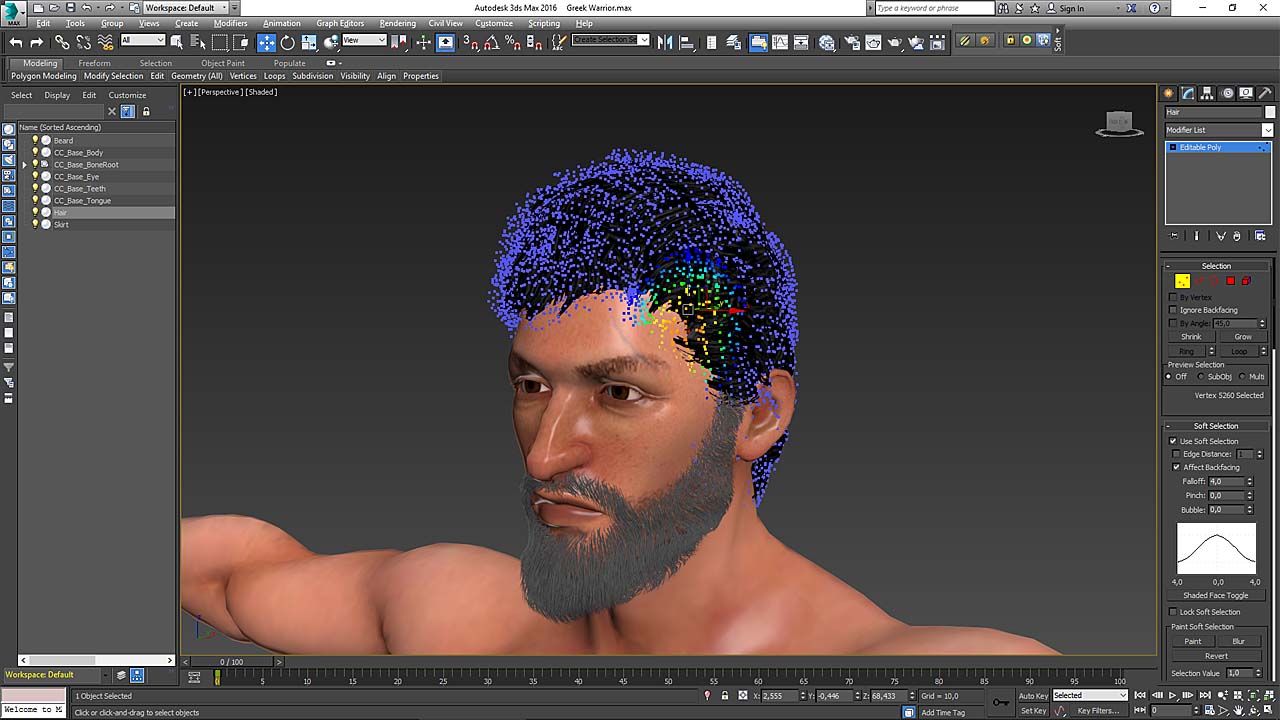Click the Grow selection button
Screen dimensions: 1280x720
pos(1243,337)
